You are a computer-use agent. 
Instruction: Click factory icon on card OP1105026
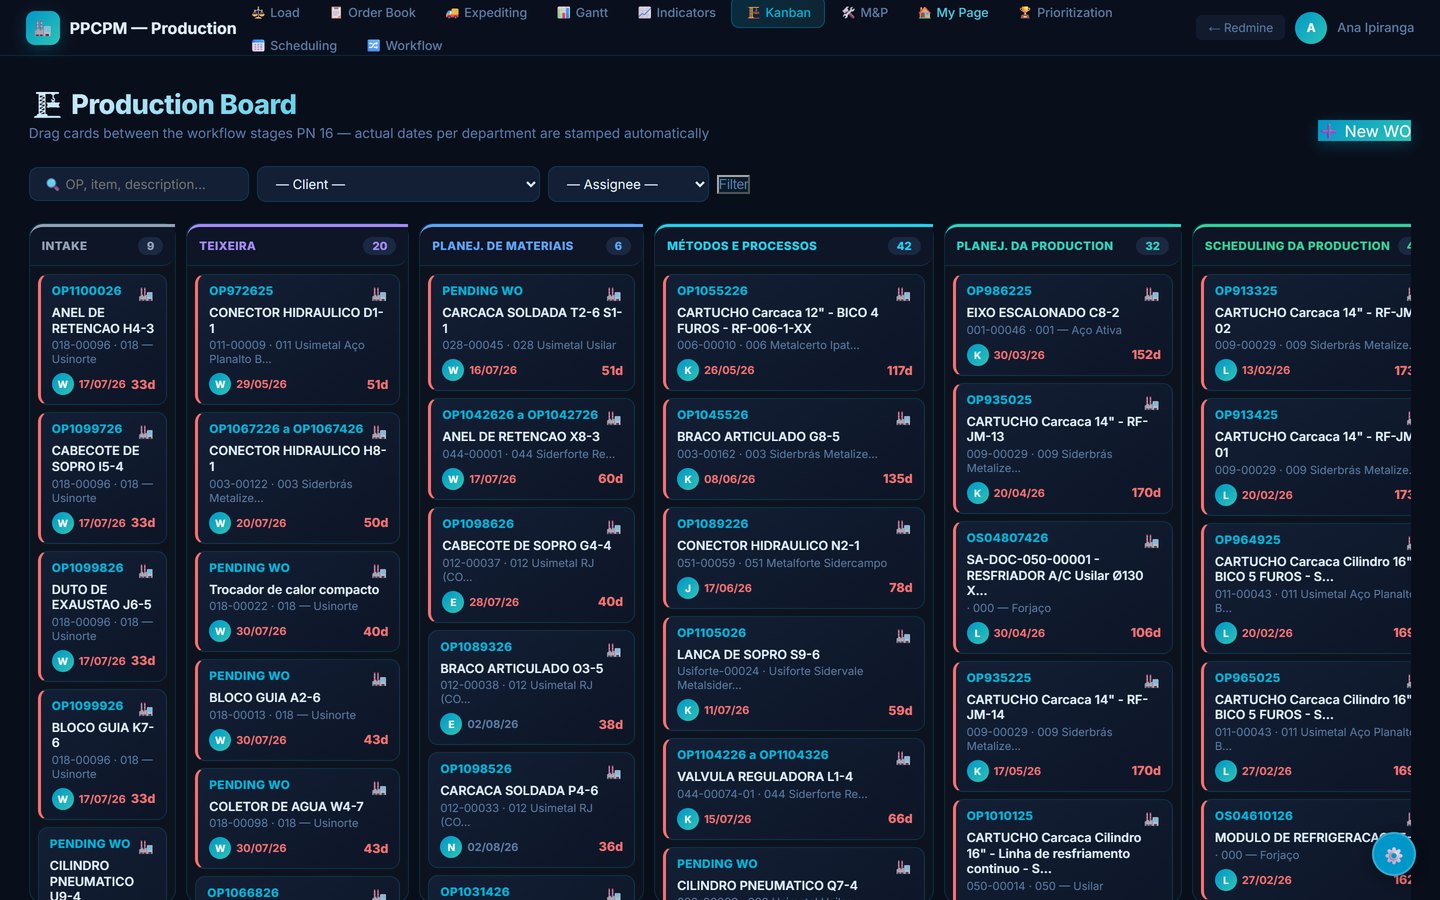pyautogui.click(x=903, y=636)
